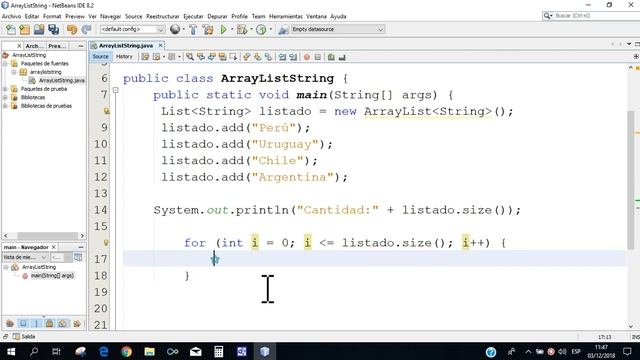640x360 pixels.
Task: Click the Toggle Highlight Search icon
Action: pyautogui.click(x=222, y=57)
